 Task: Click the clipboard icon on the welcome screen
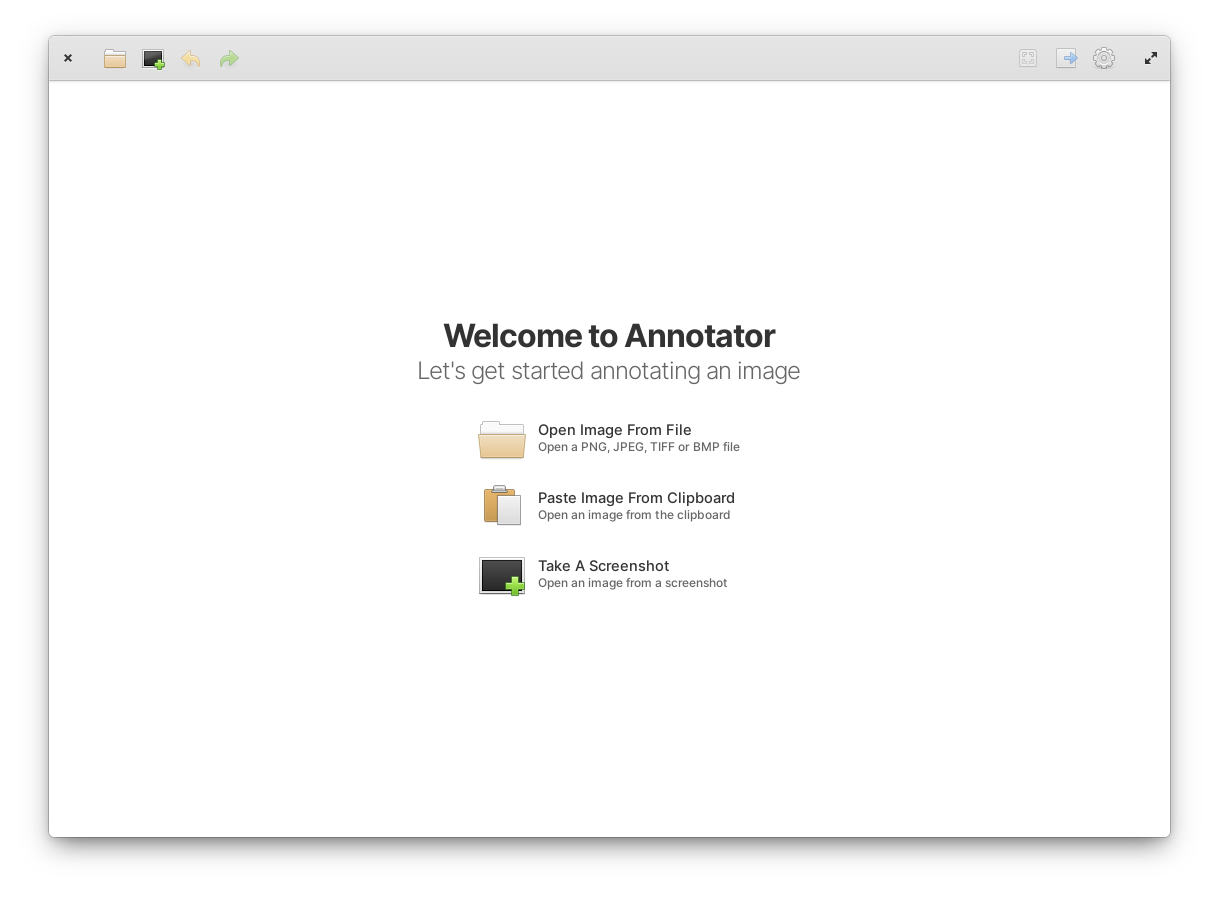[502, 506]
